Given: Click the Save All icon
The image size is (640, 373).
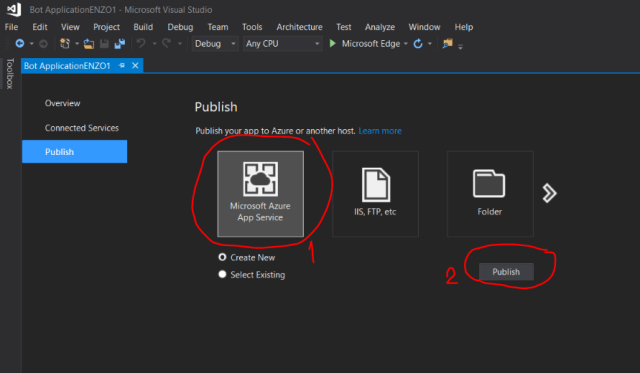Looking at the screenshot, I should click(x=120, y=44).
